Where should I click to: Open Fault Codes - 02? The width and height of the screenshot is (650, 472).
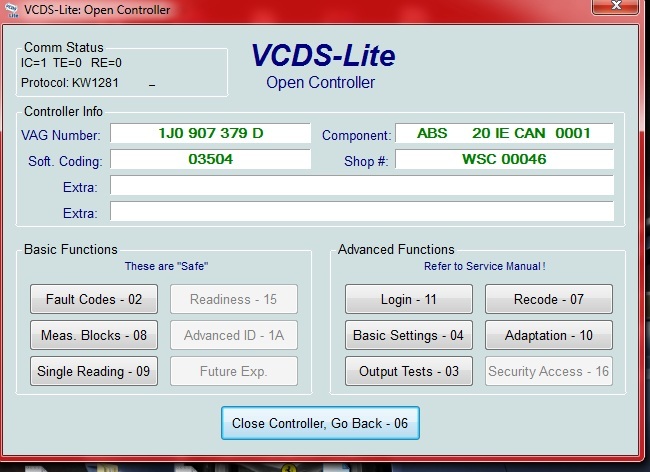tap(93, 299)
